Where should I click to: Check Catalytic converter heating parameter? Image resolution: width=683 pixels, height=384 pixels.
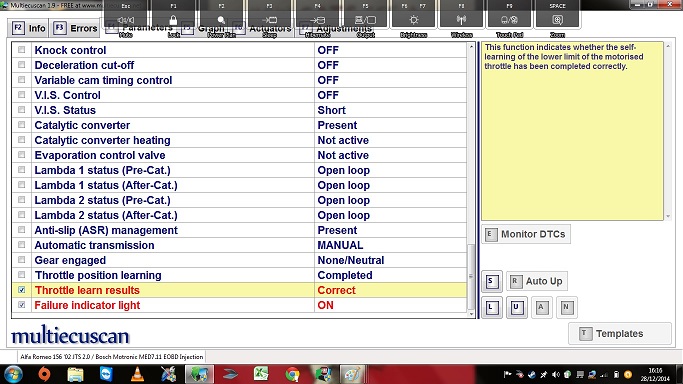point(21,140)
